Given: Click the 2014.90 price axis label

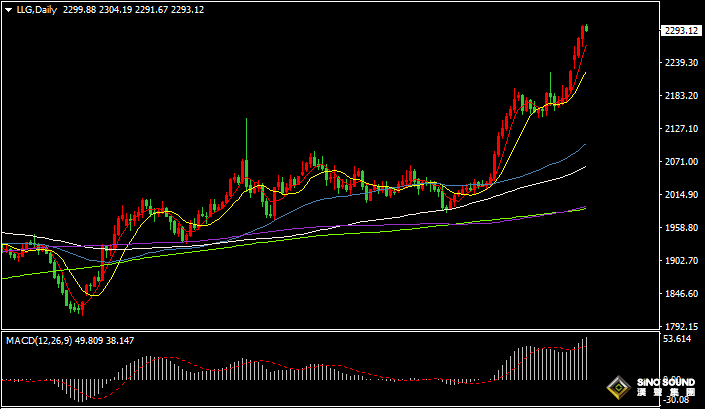Looking at the screenshot, I should coord(680,195).
